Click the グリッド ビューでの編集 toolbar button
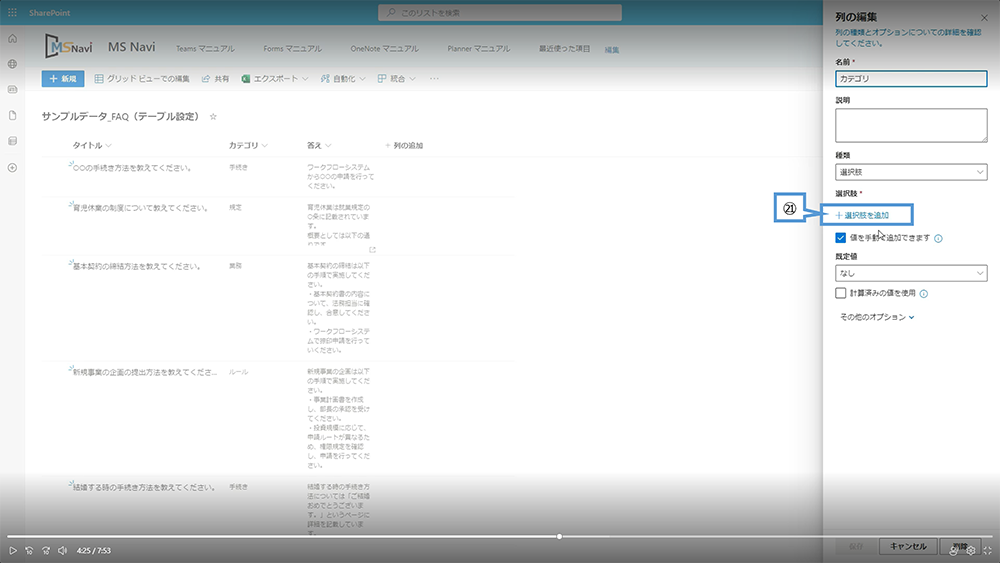 point(141,78)
